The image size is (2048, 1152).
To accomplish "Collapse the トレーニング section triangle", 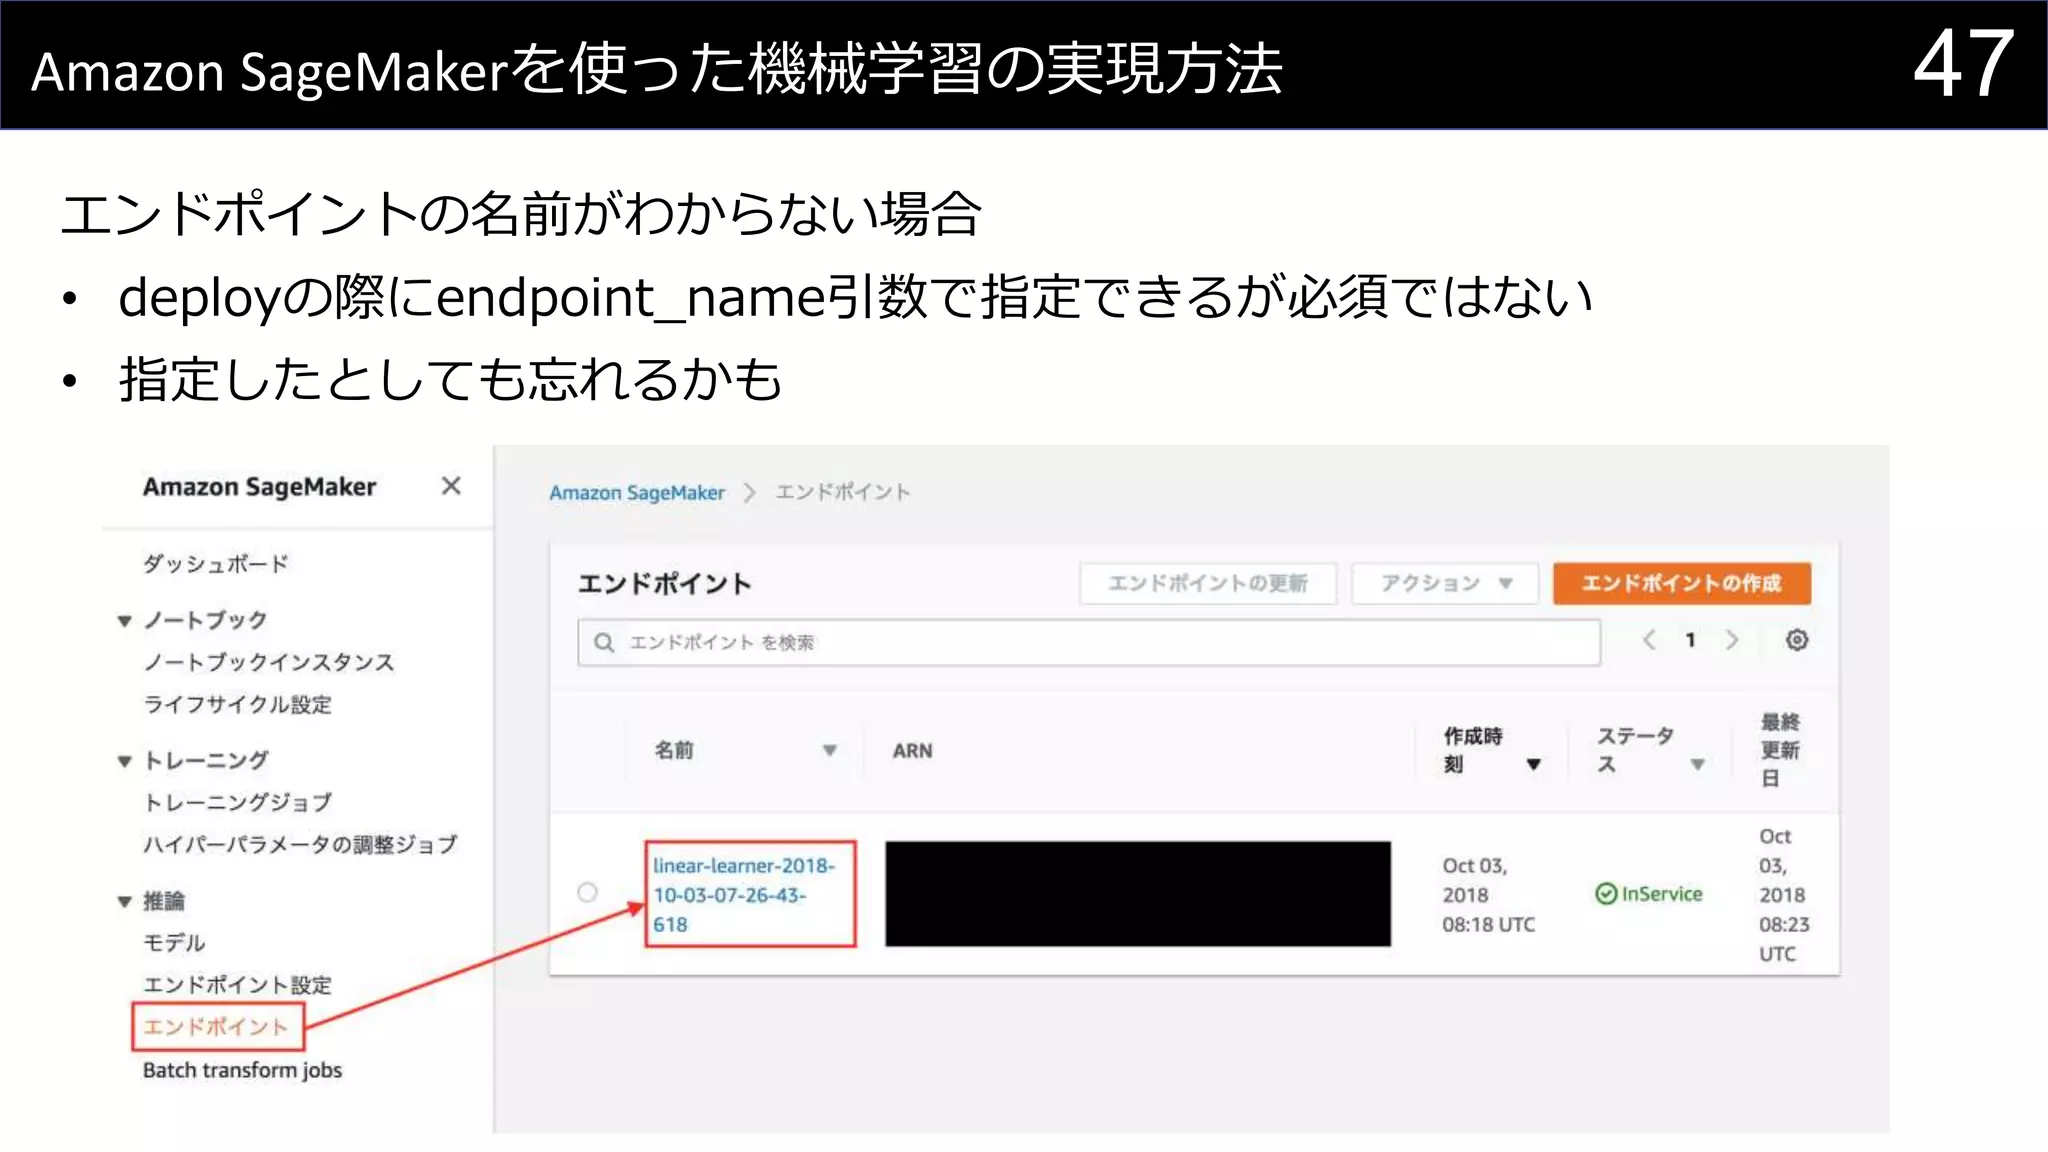I will pyautogui.click(x=124, y=761).
